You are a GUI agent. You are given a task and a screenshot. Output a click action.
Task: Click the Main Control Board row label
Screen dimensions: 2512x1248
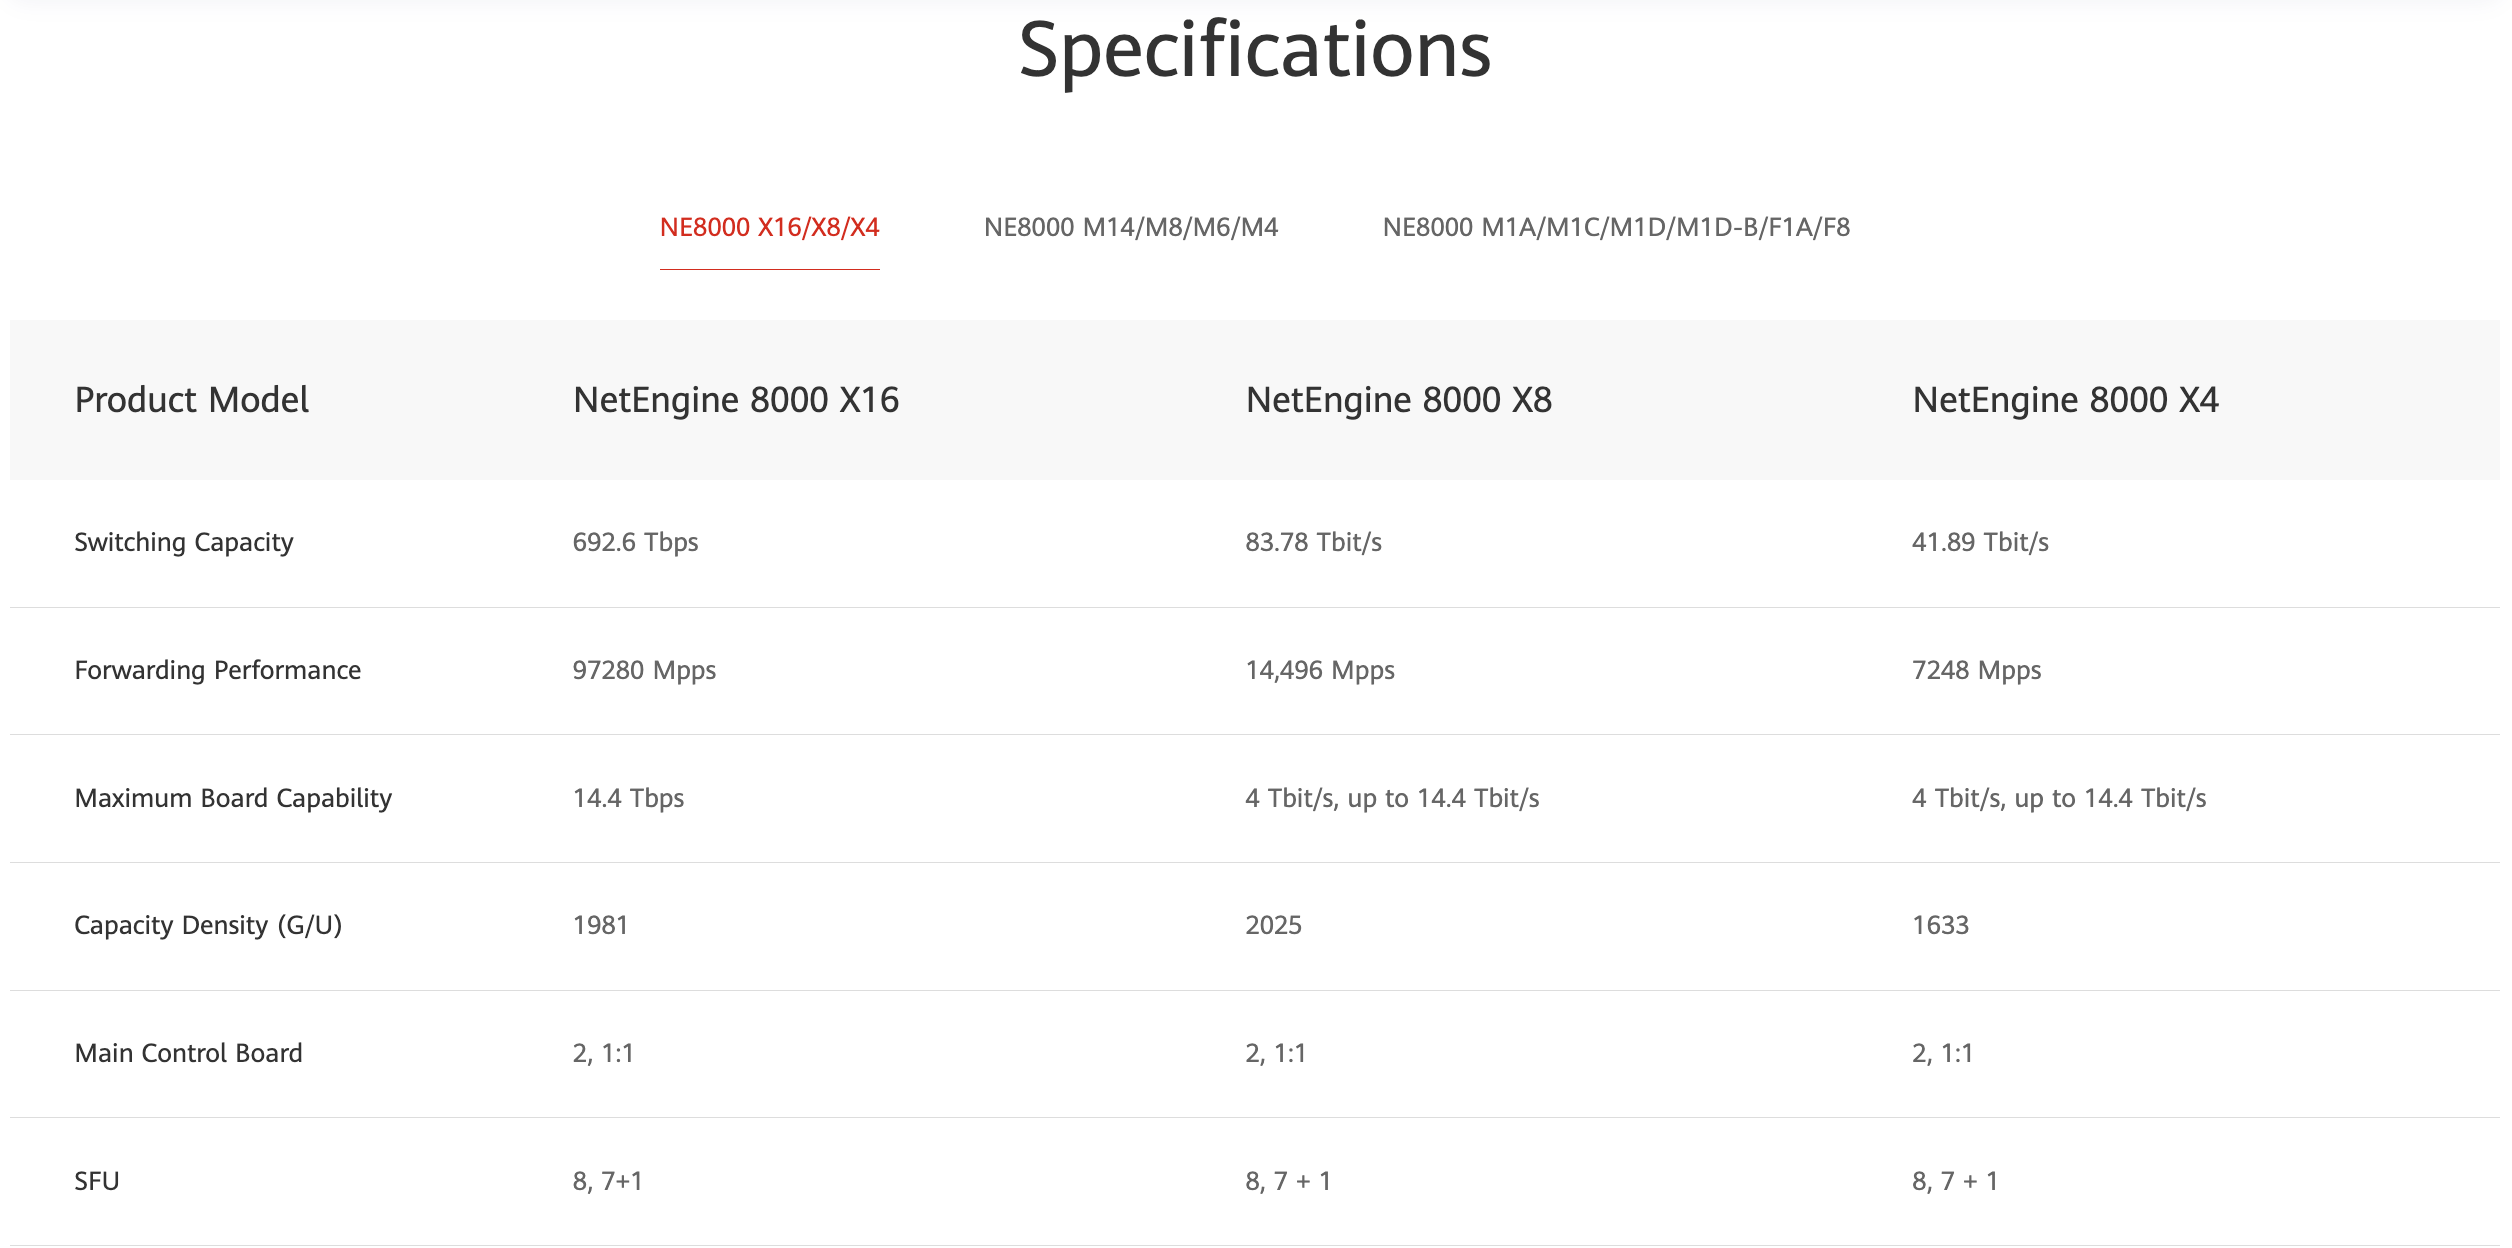click(x=188, y=1053)
